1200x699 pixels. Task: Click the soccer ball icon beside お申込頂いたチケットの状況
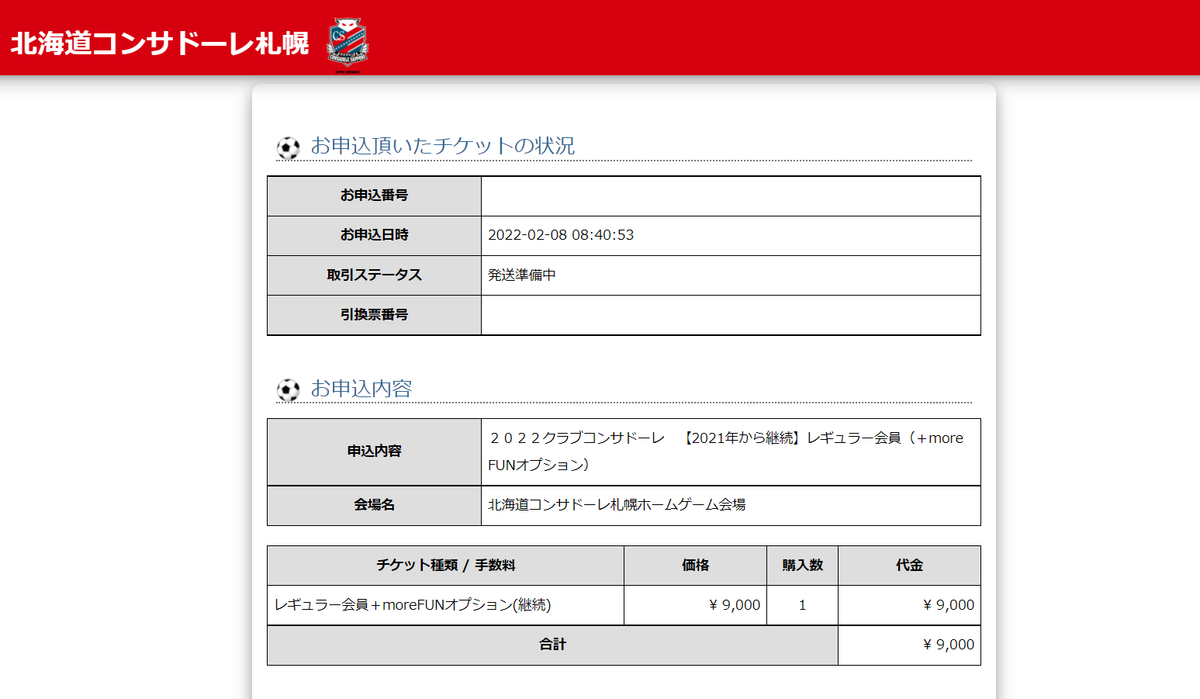(288, 148)
